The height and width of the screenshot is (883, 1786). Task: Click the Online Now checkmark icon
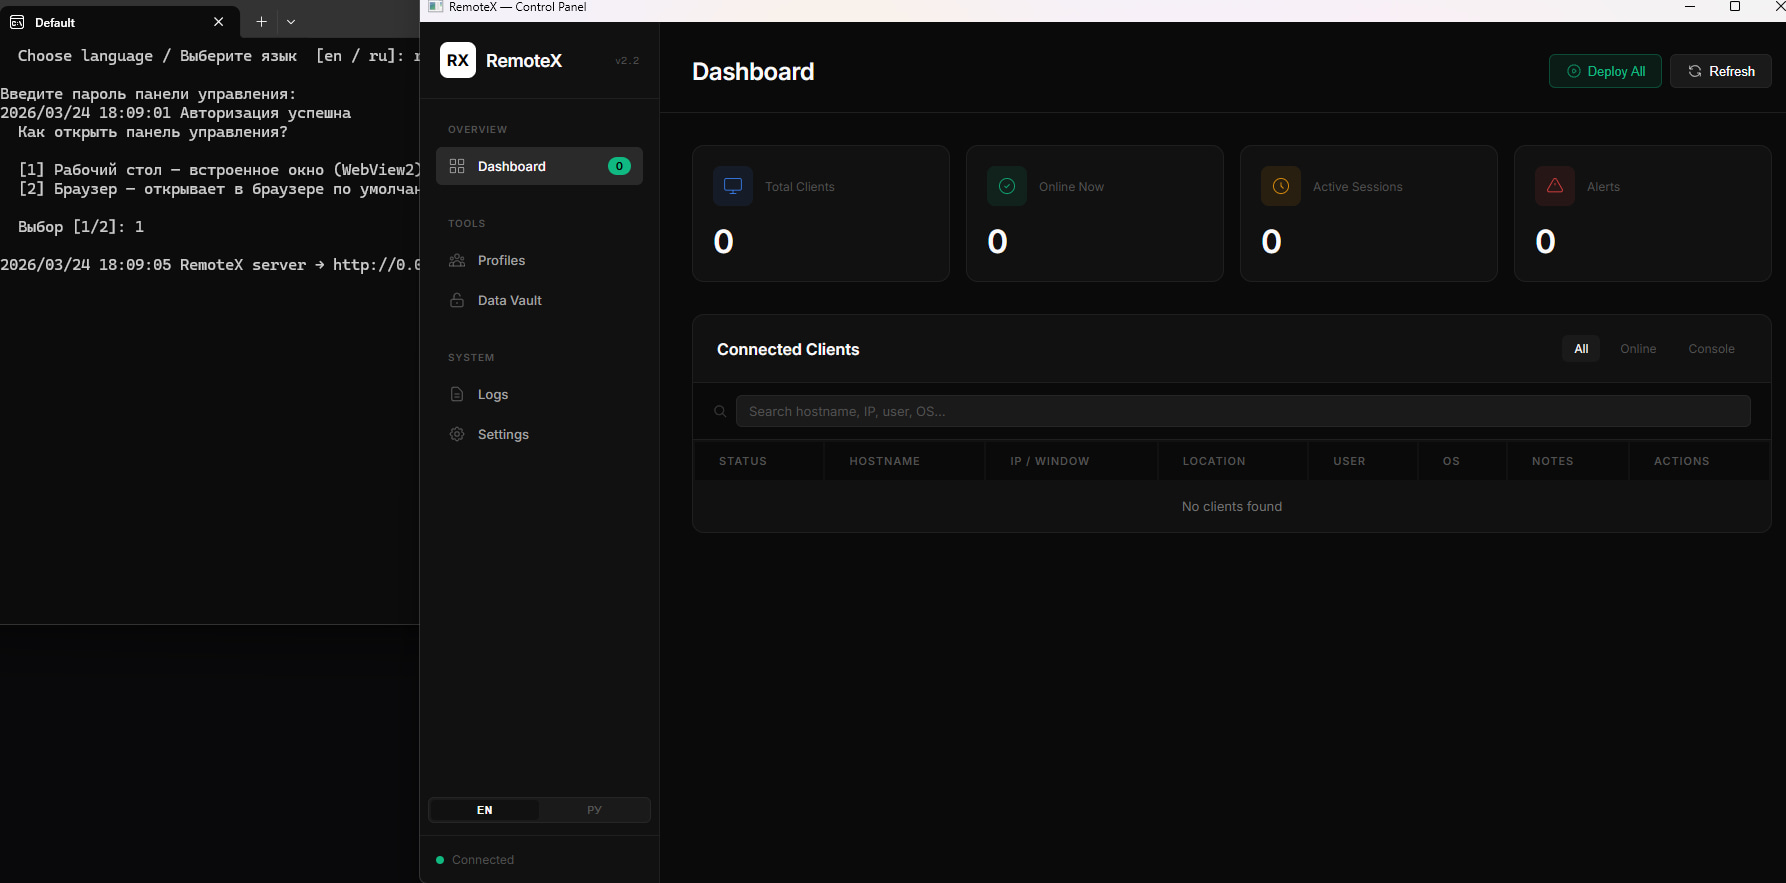[x=1007, y=186]
